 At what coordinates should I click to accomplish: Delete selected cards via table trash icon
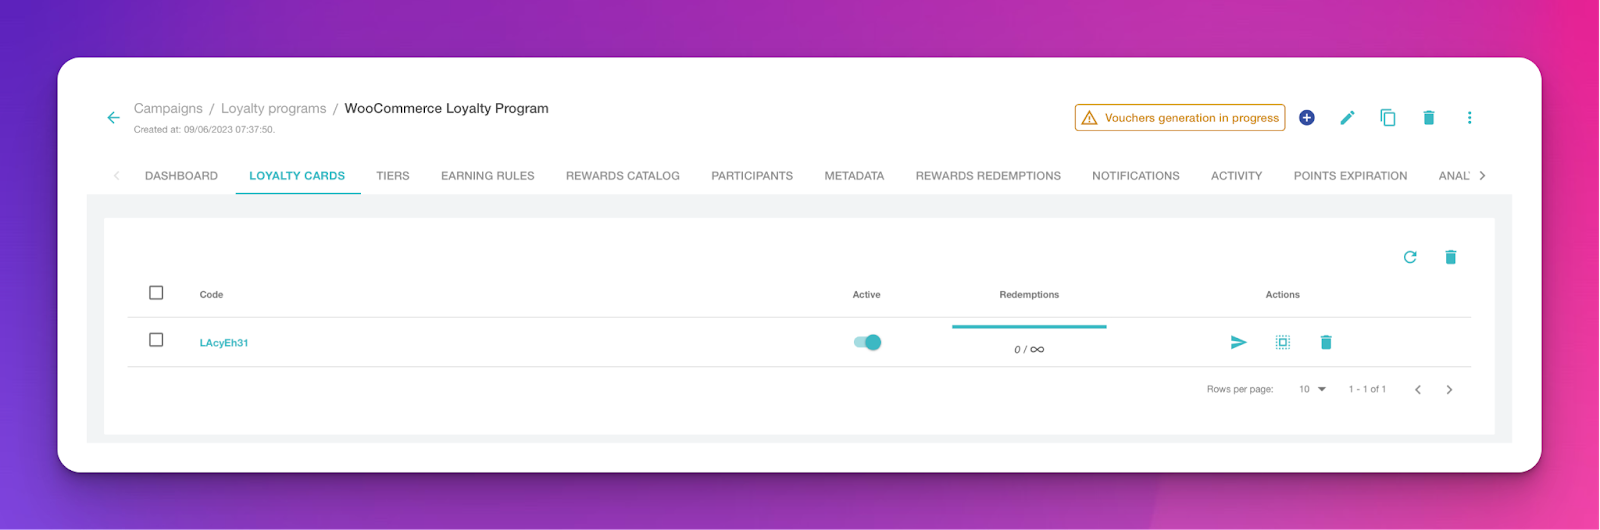[1451, 257]
